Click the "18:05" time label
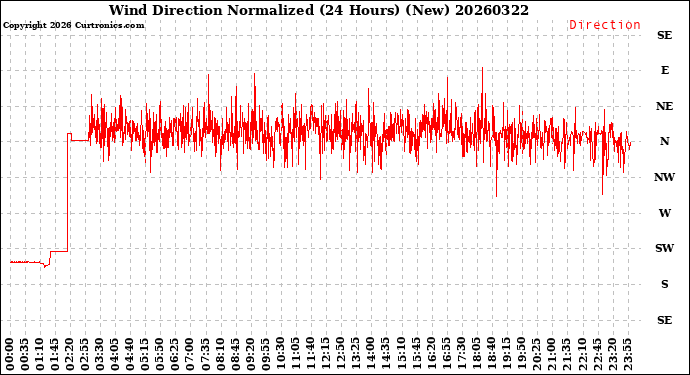The image size is (690, 375). pyautogui.click(x=477, y=354)
